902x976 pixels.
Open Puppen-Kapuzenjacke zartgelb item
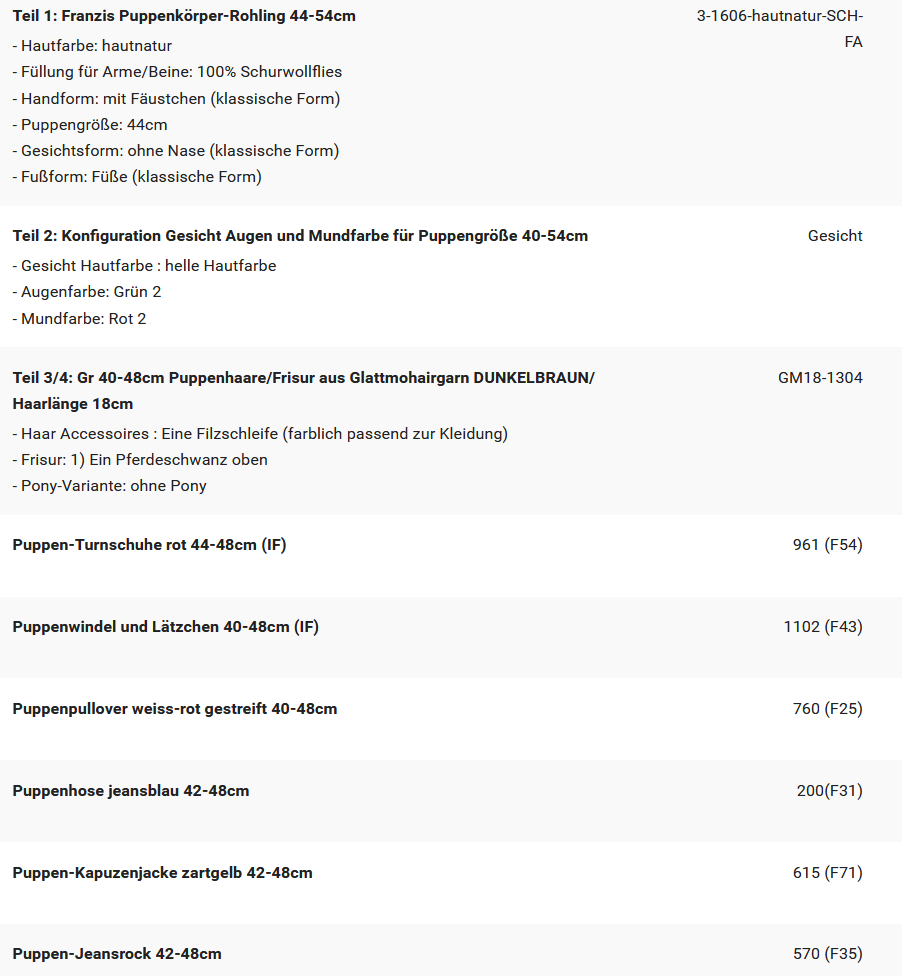[162, 873]
